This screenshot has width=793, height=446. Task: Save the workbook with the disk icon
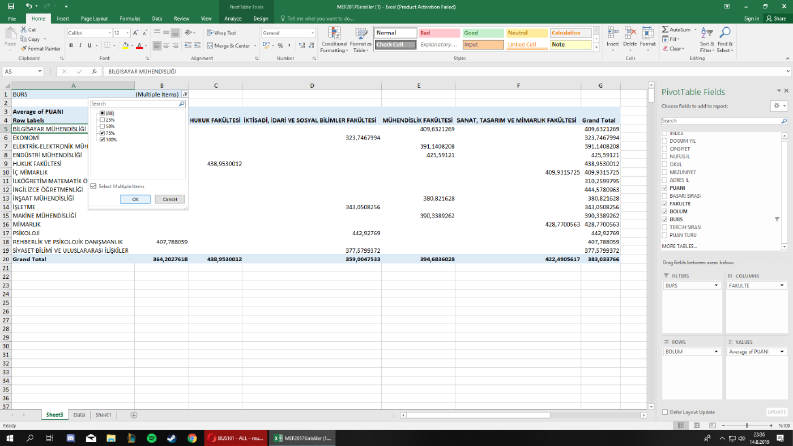tap(11, 7)
